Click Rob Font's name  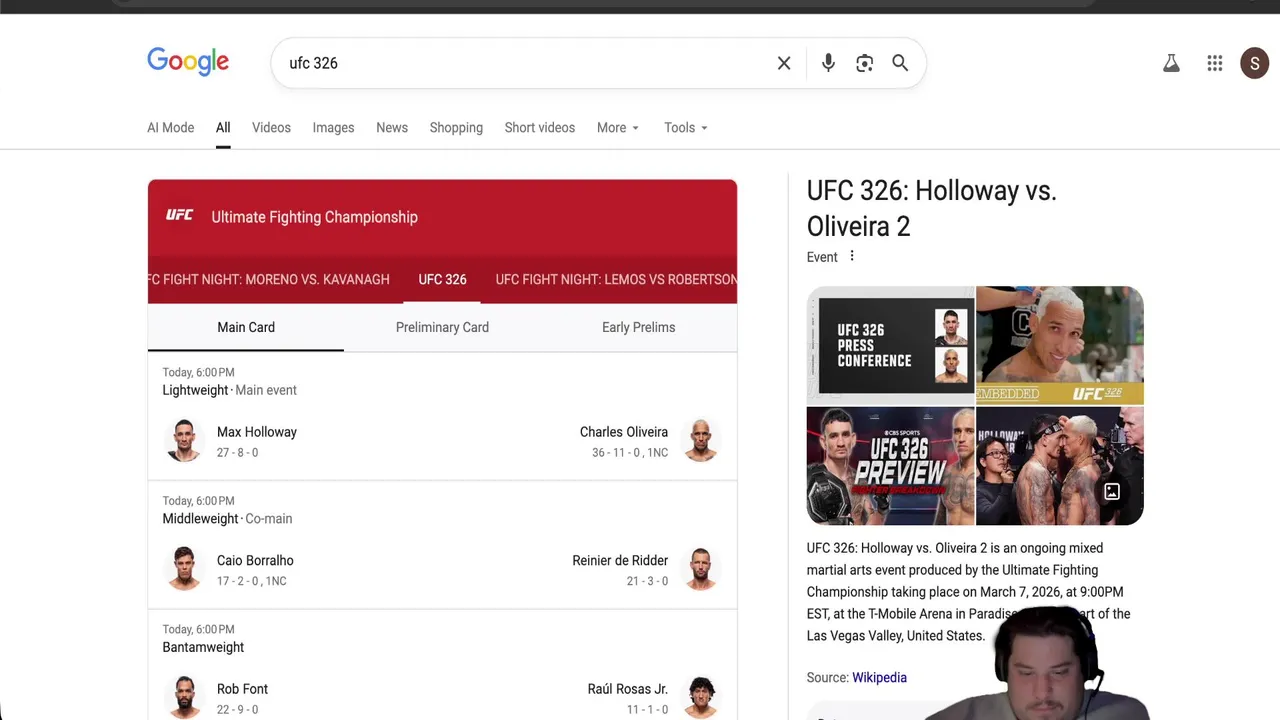click(x=242, y=689)
